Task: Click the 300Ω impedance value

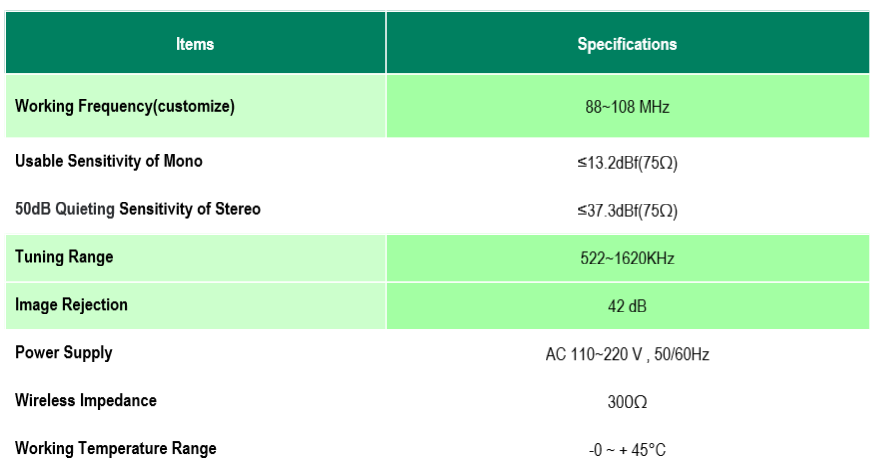Action: pyautogui.click(x=627, y=402)
